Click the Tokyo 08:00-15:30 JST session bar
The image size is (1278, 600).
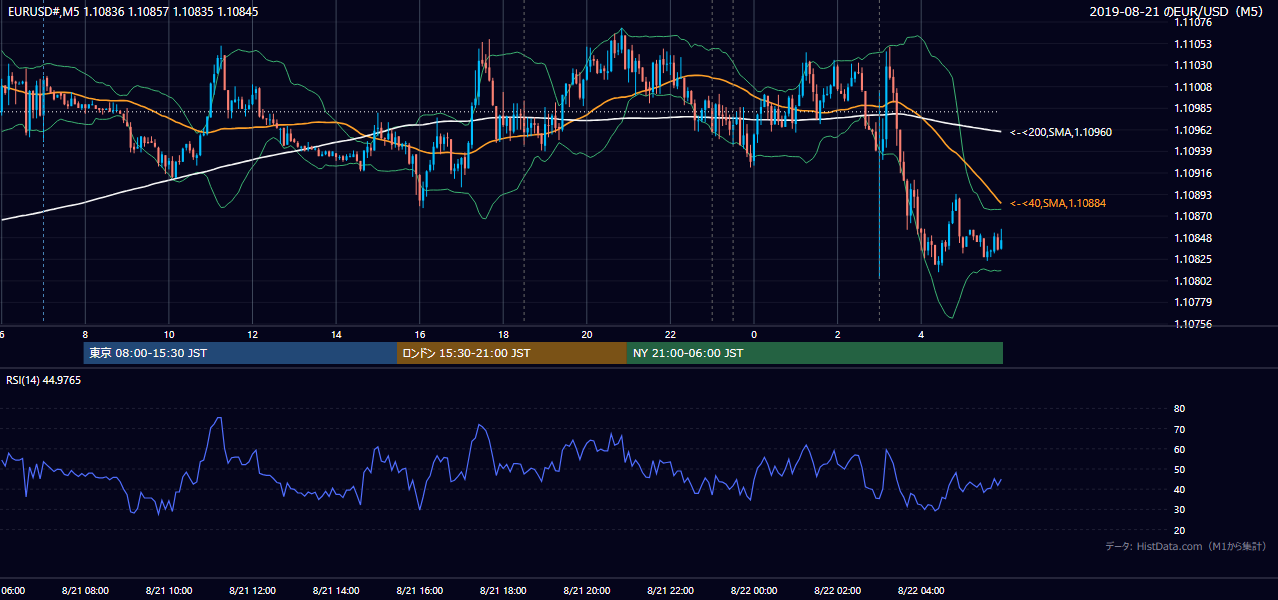[x=241, y=353]
